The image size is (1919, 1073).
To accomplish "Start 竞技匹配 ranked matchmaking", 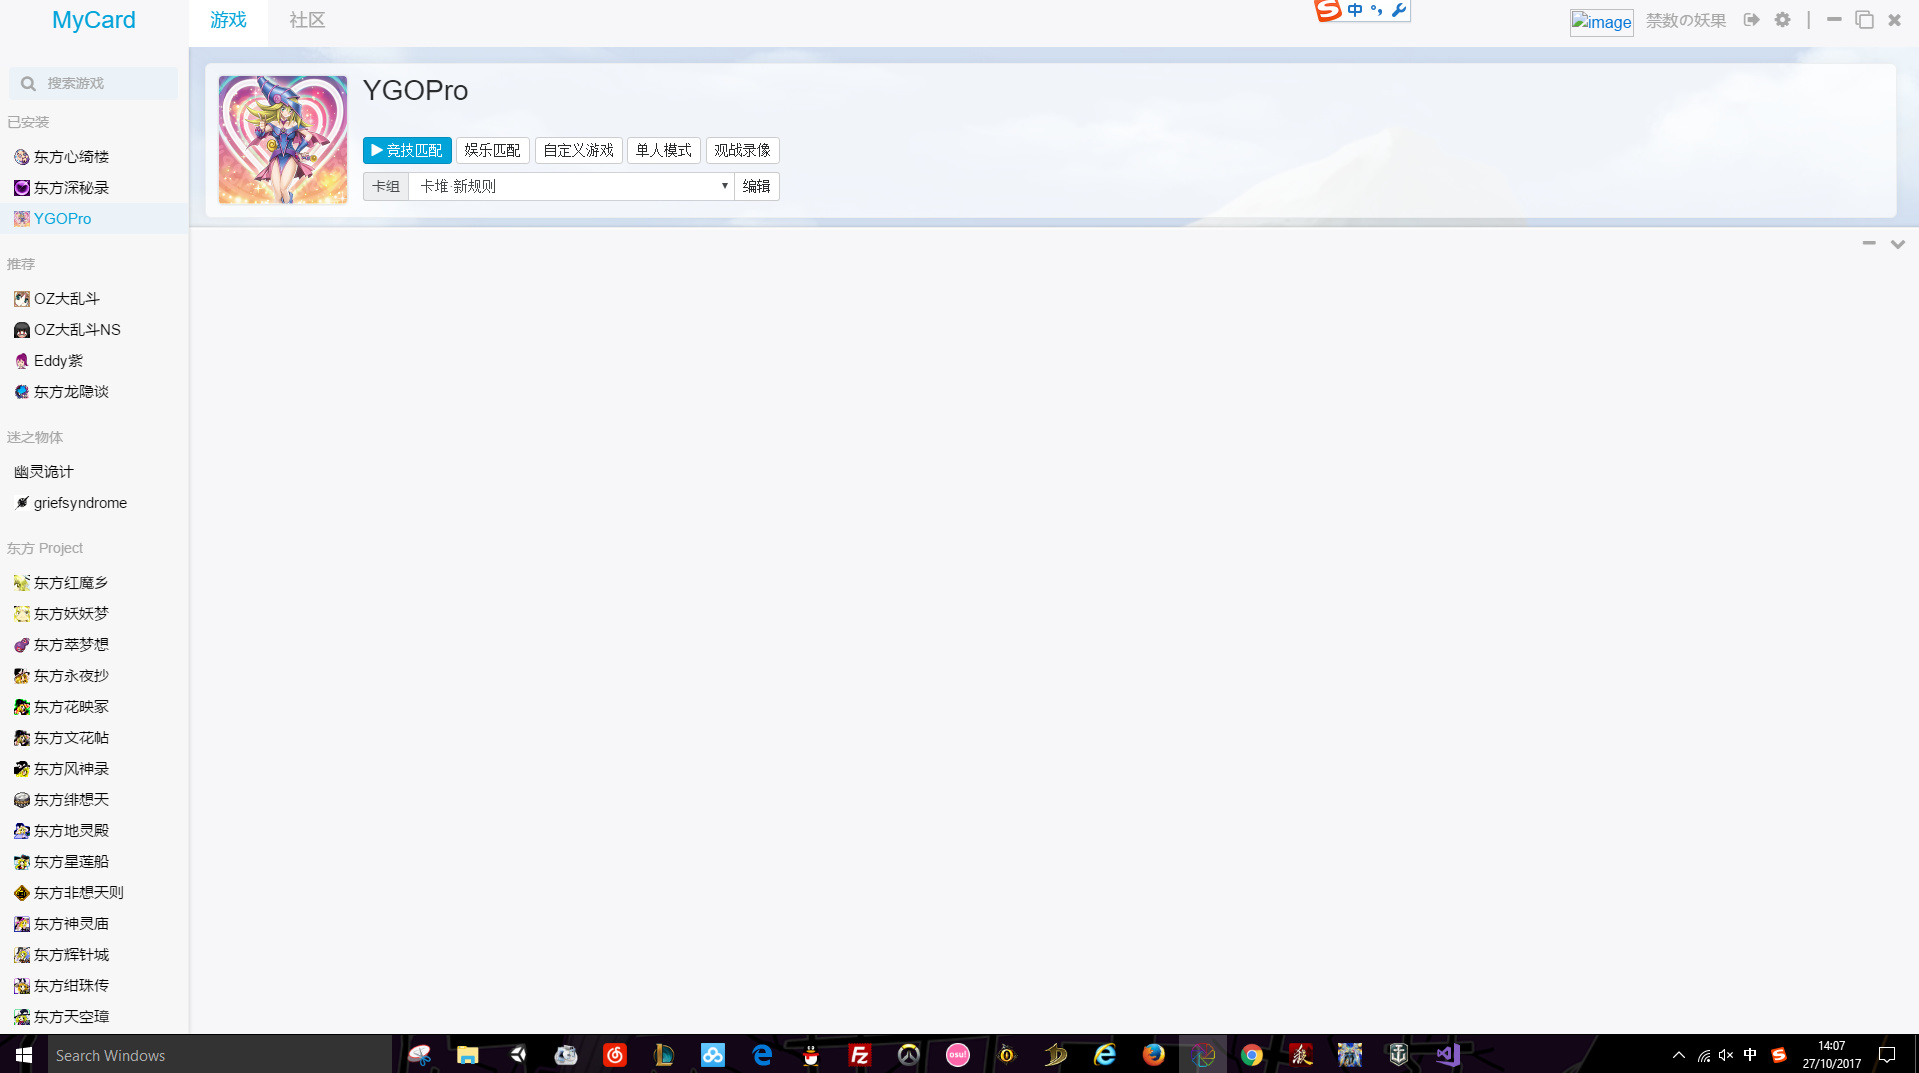I will (407, 150).
